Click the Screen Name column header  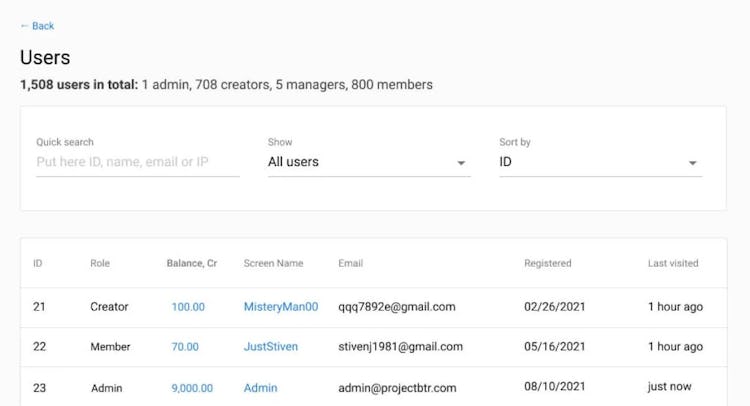tap(273, 264)
